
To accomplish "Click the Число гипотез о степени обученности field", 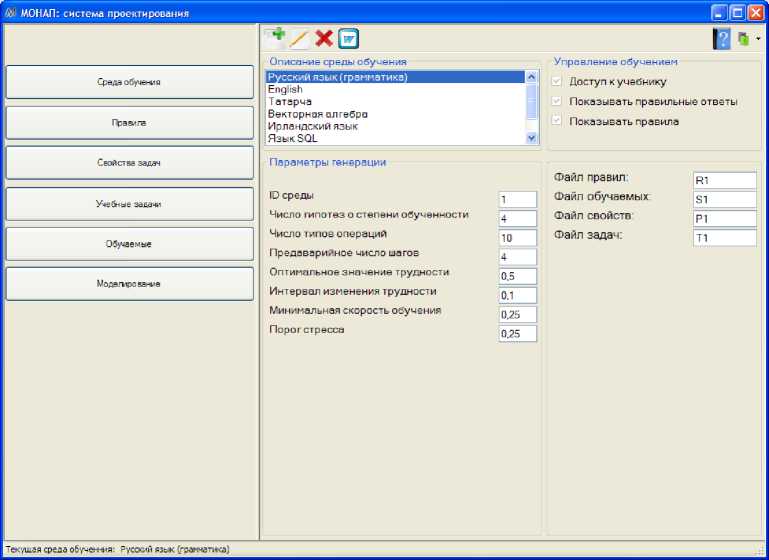I will [517, 219].
